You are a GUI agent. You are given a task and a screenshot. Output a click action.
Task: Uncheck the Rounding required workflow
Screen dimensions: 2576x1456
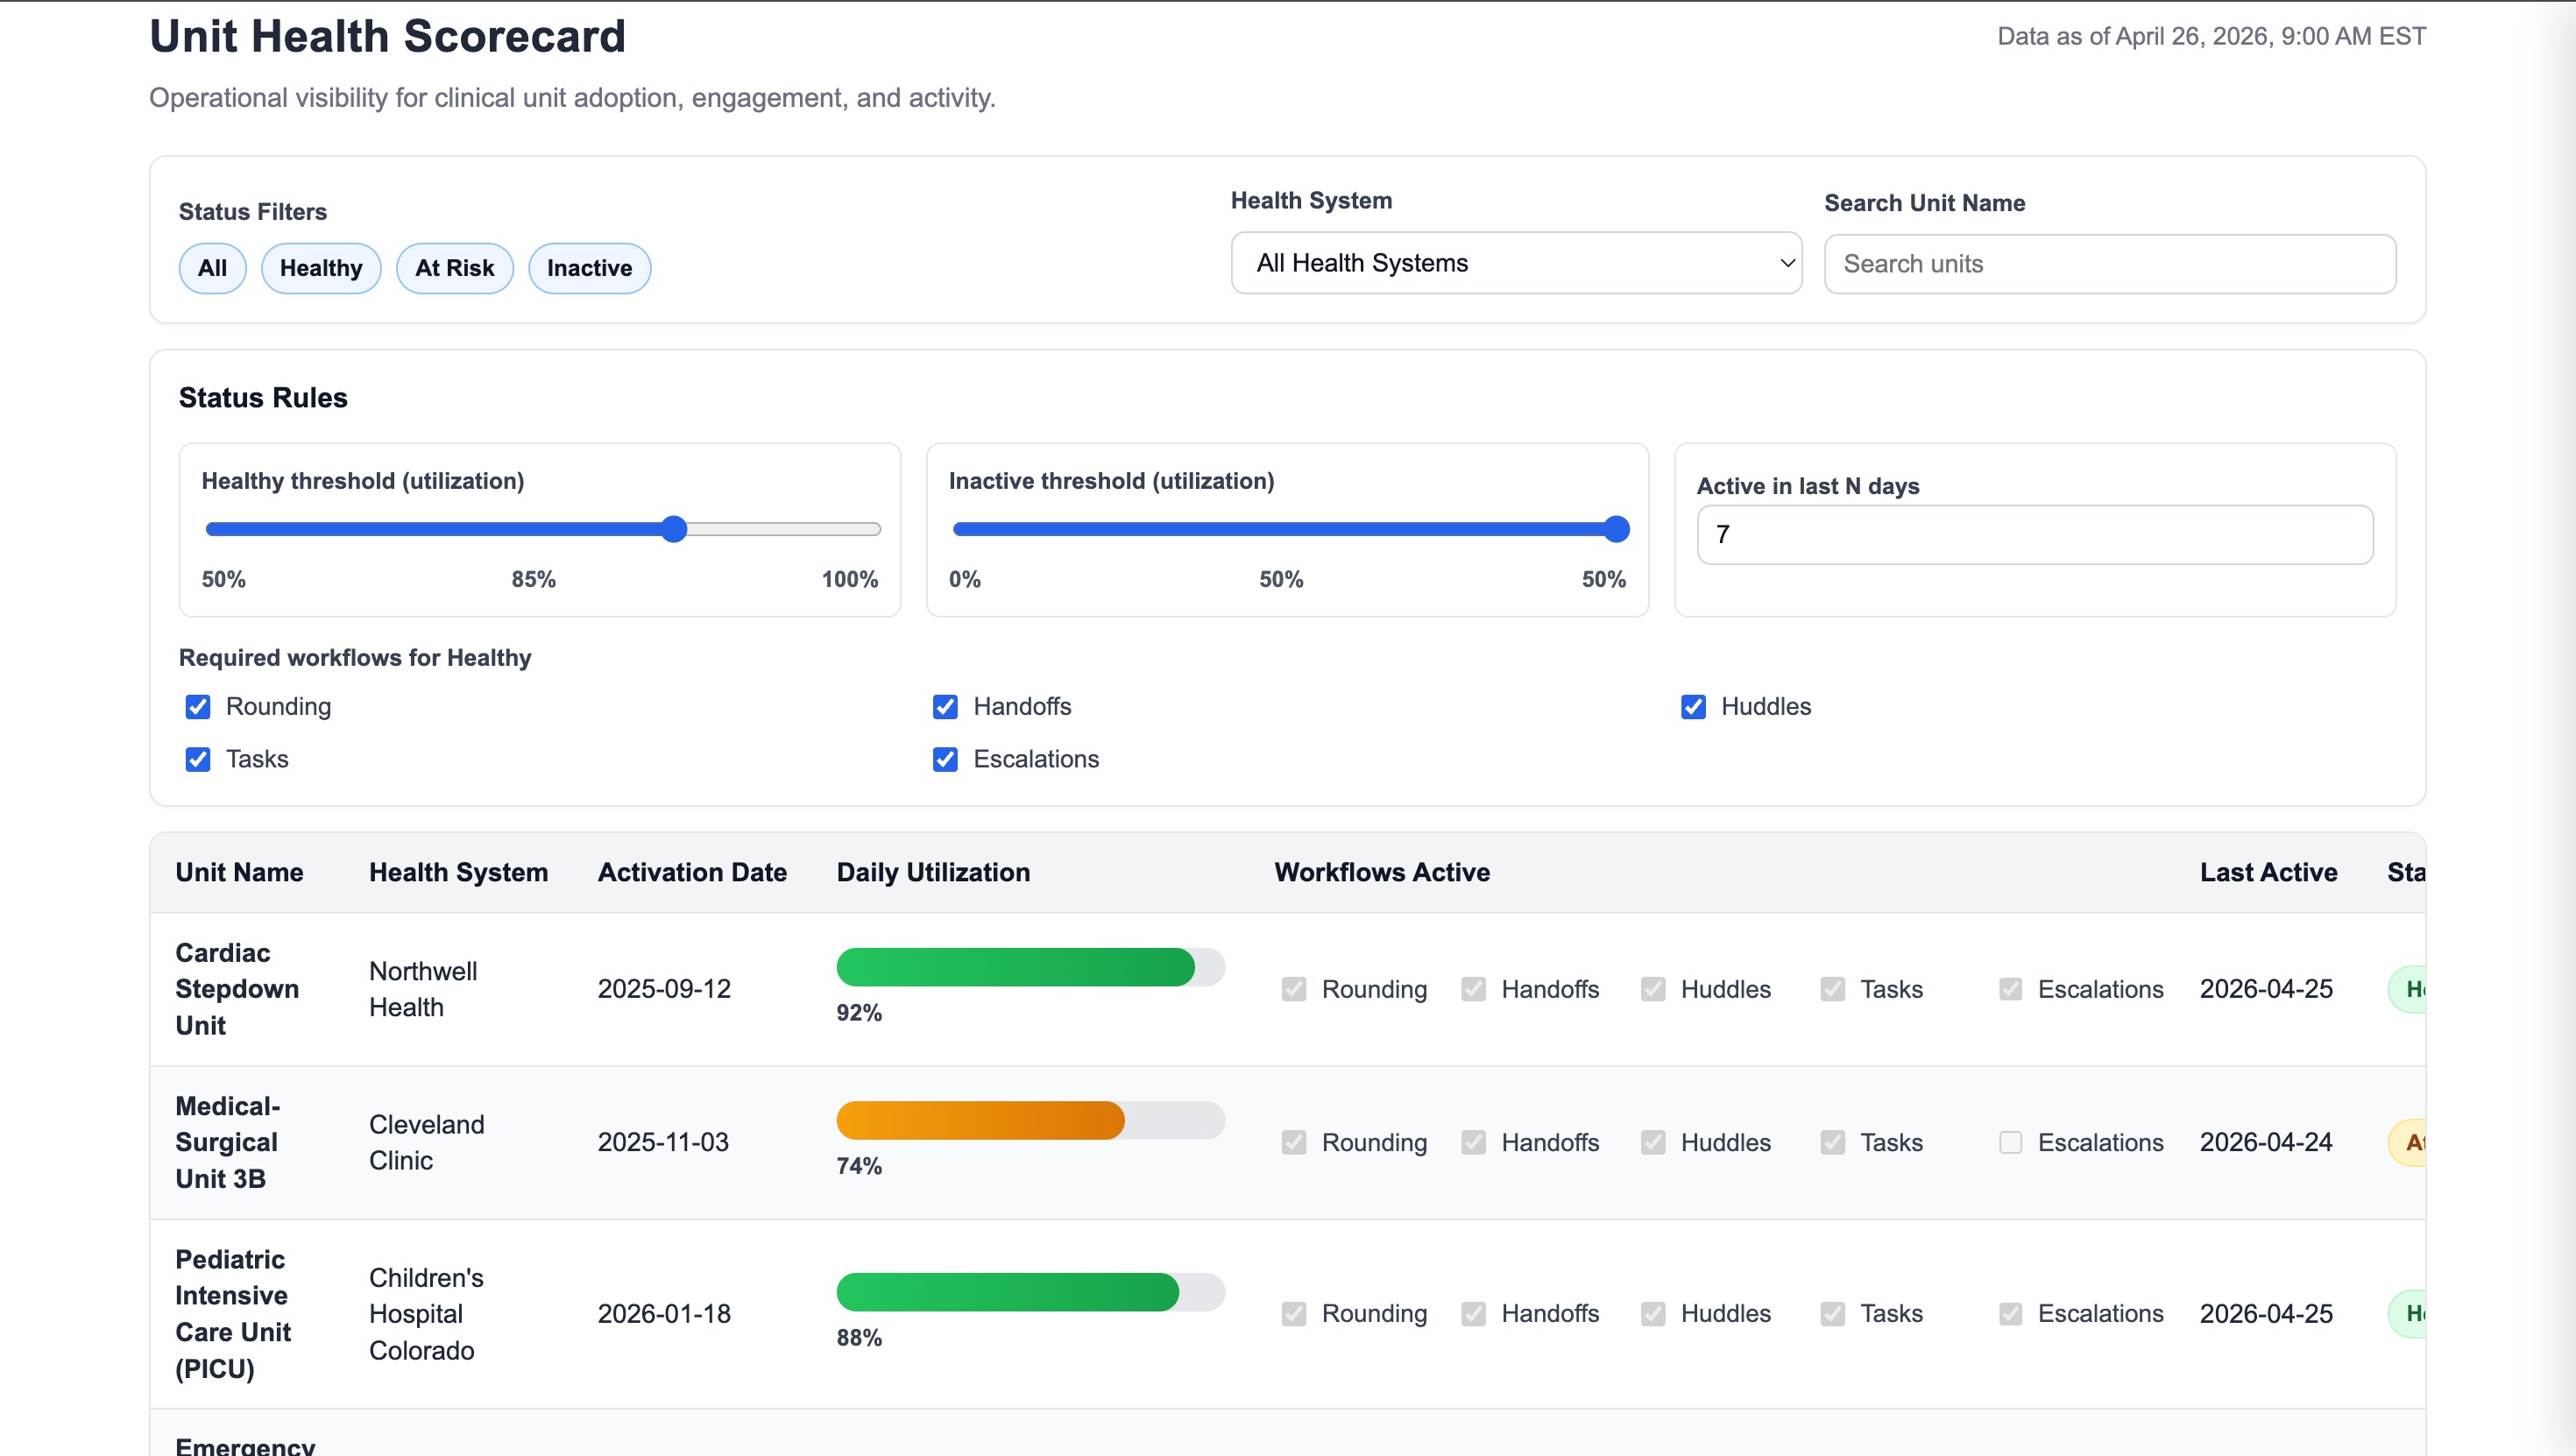(x=198, y=707)
